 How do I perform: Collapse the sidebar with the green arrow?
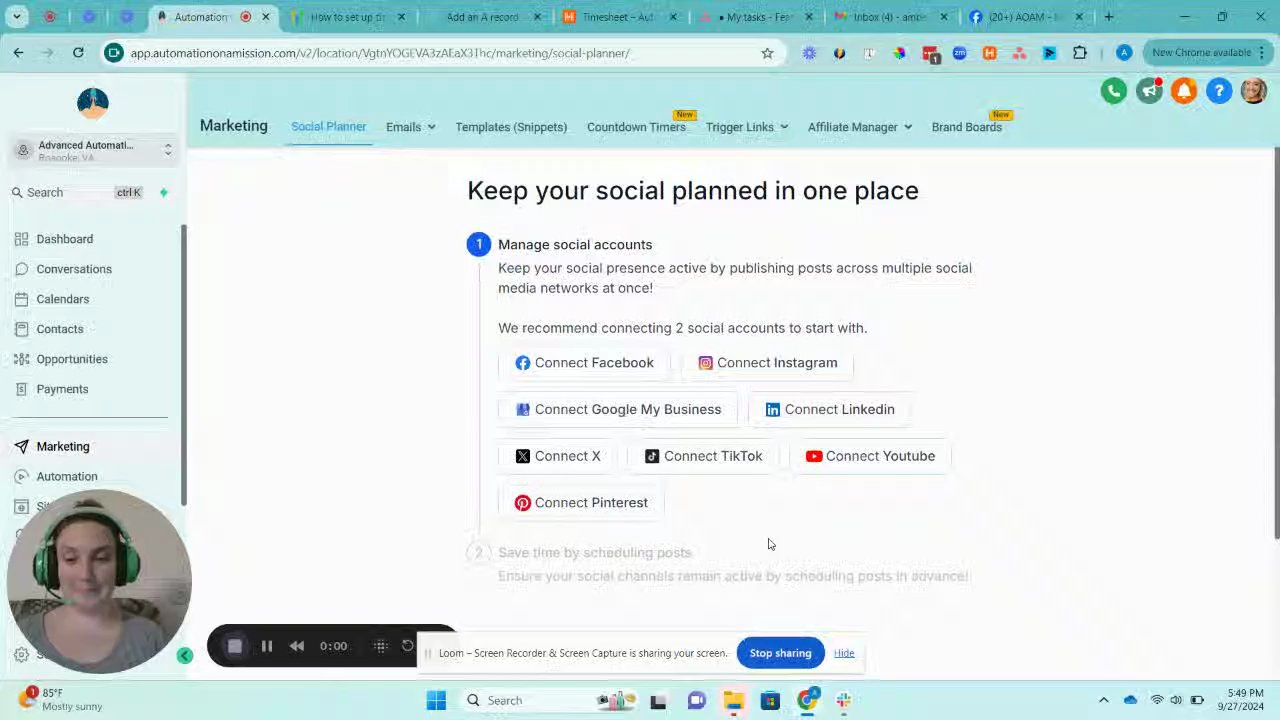184,656
